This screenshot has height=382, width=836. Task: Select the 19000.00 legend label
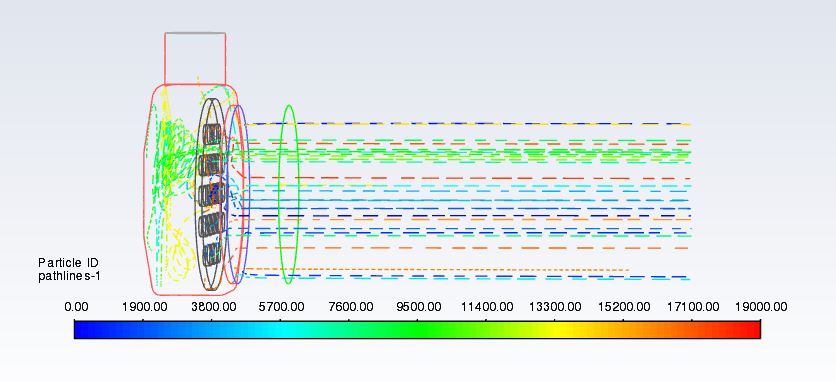(x=761, y=307)
